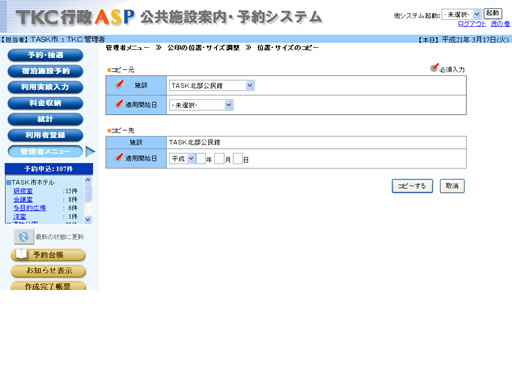Open the 統計 sidebar menu
Viewport: 512px width, 384px height.
45,119
